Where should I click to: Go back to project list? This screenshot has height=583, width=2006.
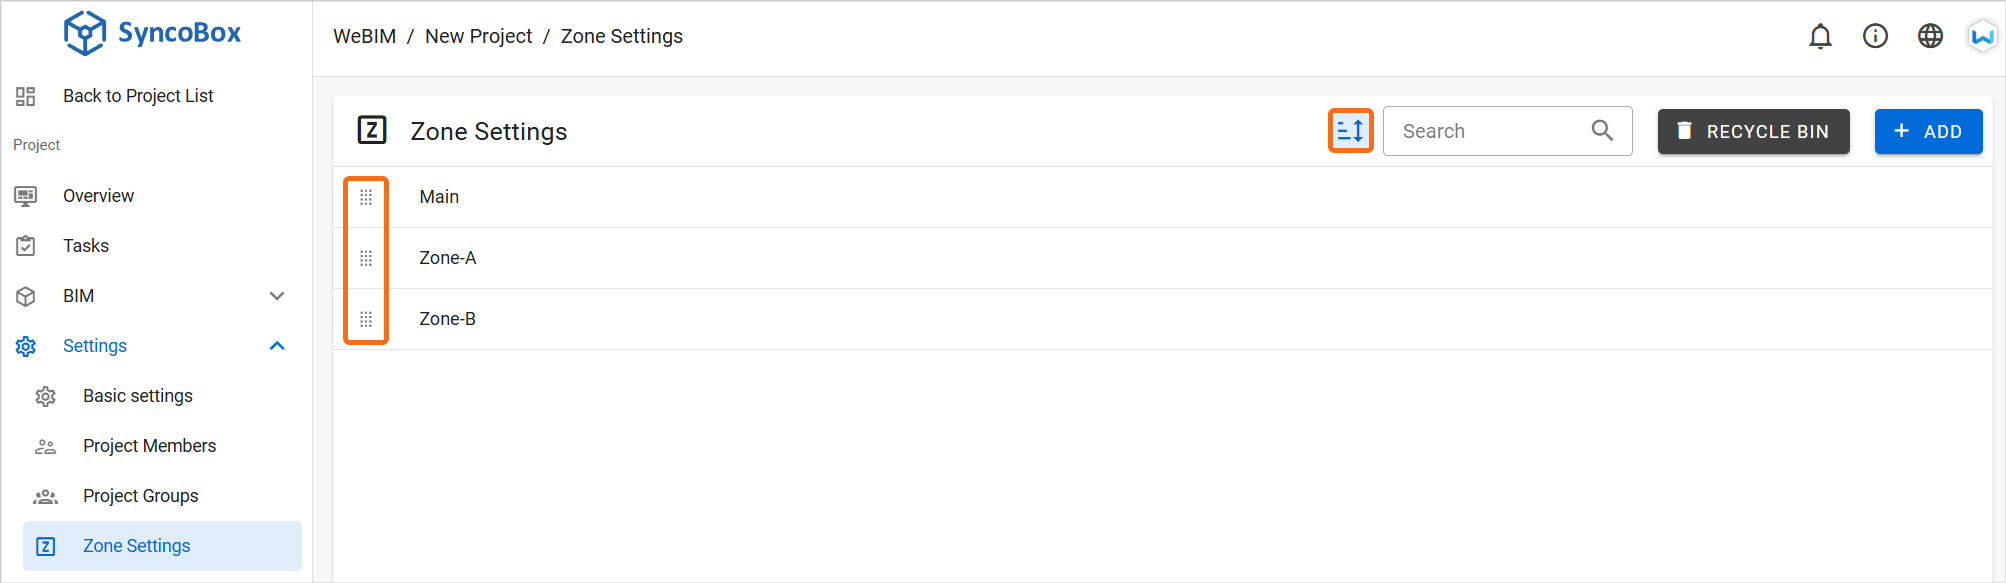(138, 96)
